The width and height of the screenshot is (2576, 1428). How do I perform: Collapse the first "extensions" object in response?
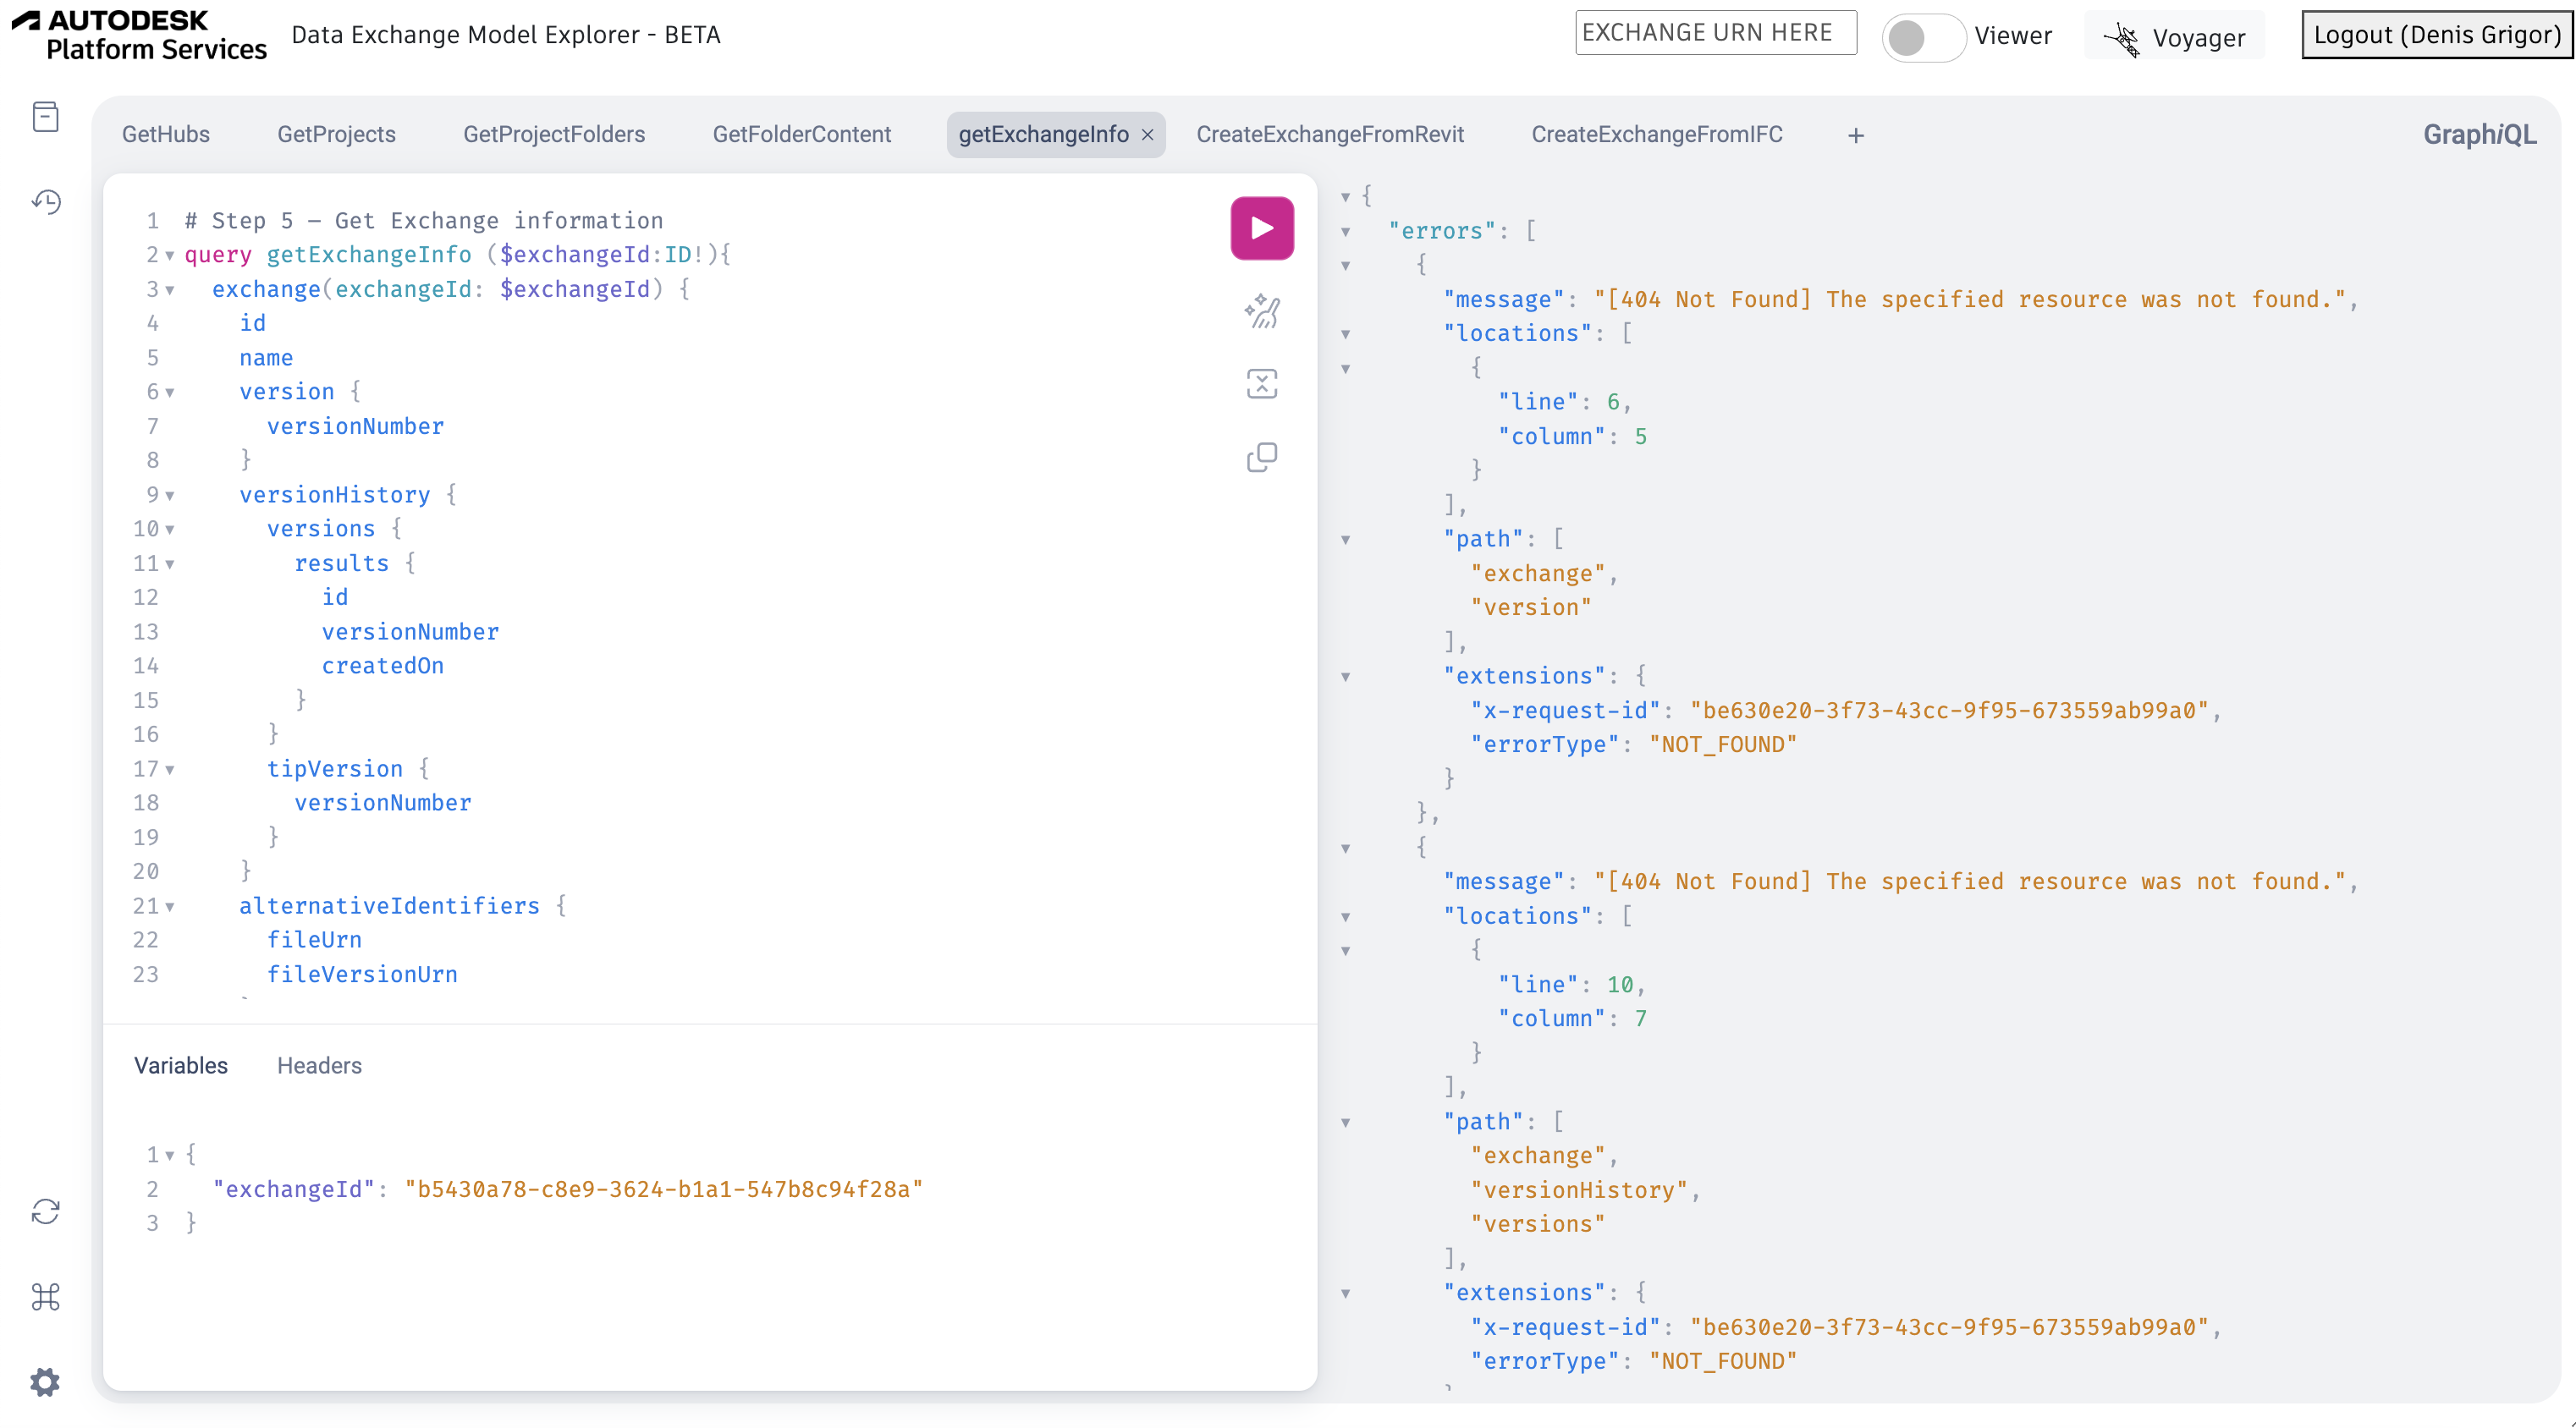pos(1346,677)
